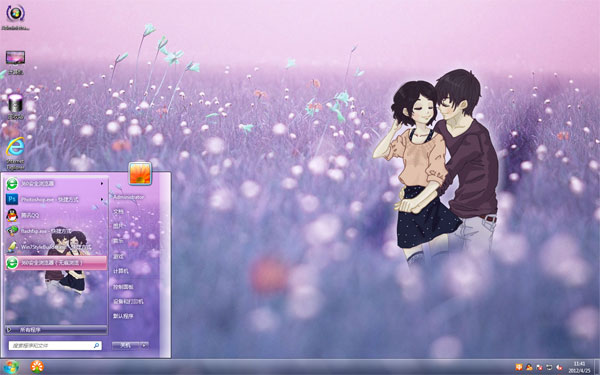Viewport: 600px width, 375px height.
Task: Open Photoshop.exe shortcut in Start menu
Action: pos(56,199)
